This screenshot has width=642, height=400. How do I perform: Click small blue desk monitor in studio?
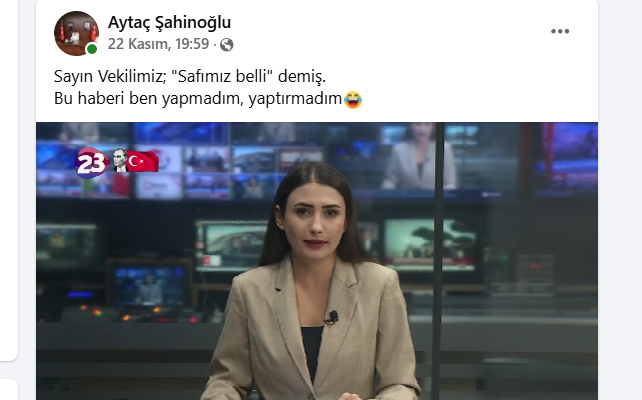148,285
